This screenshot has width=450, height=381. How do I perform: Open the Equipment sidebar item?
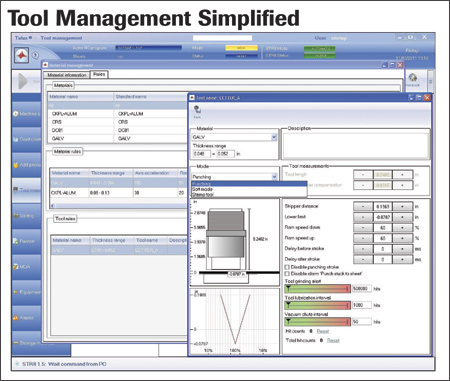tap(26, 292)
